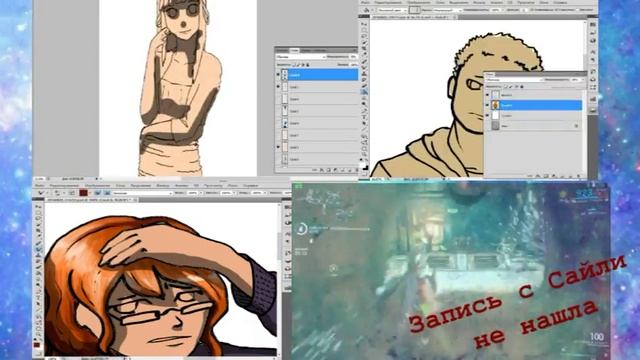Click lock transparent pixels icon in left layers panel
640x360 pixels.
293,65
